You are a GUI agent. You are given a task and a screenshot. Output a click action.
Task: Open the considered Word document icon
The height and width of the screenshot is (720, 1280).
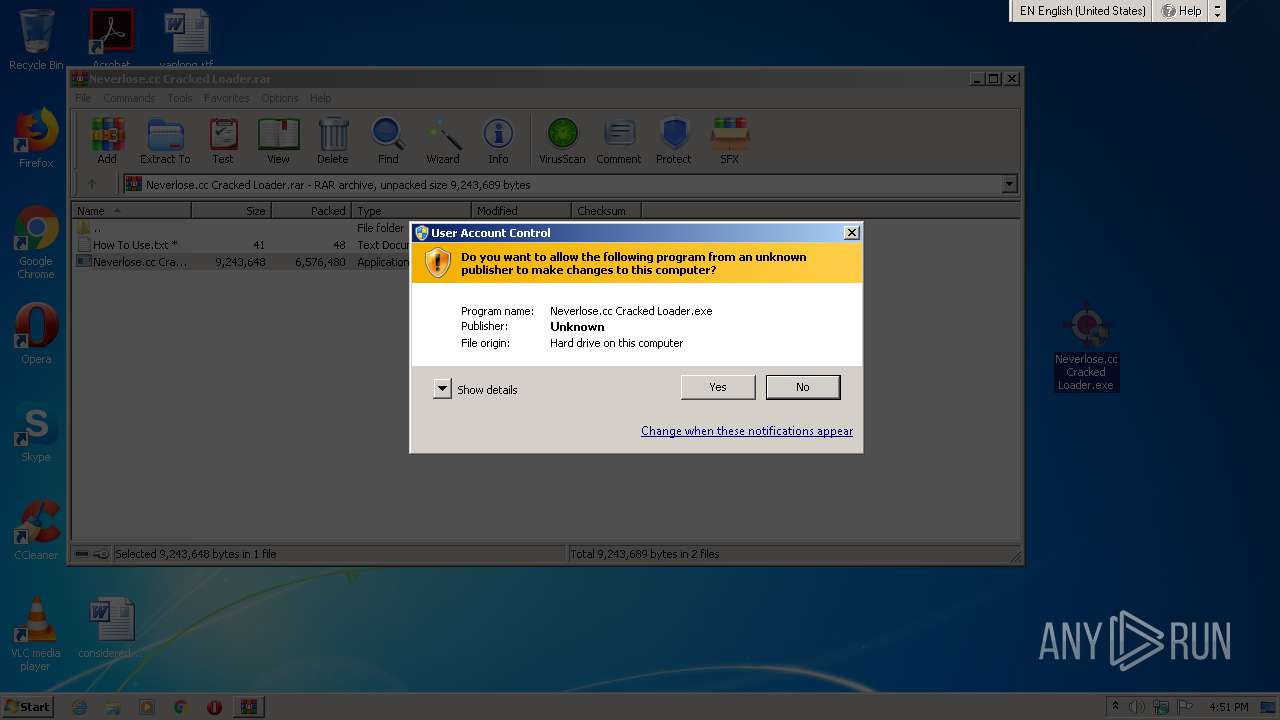111,629
